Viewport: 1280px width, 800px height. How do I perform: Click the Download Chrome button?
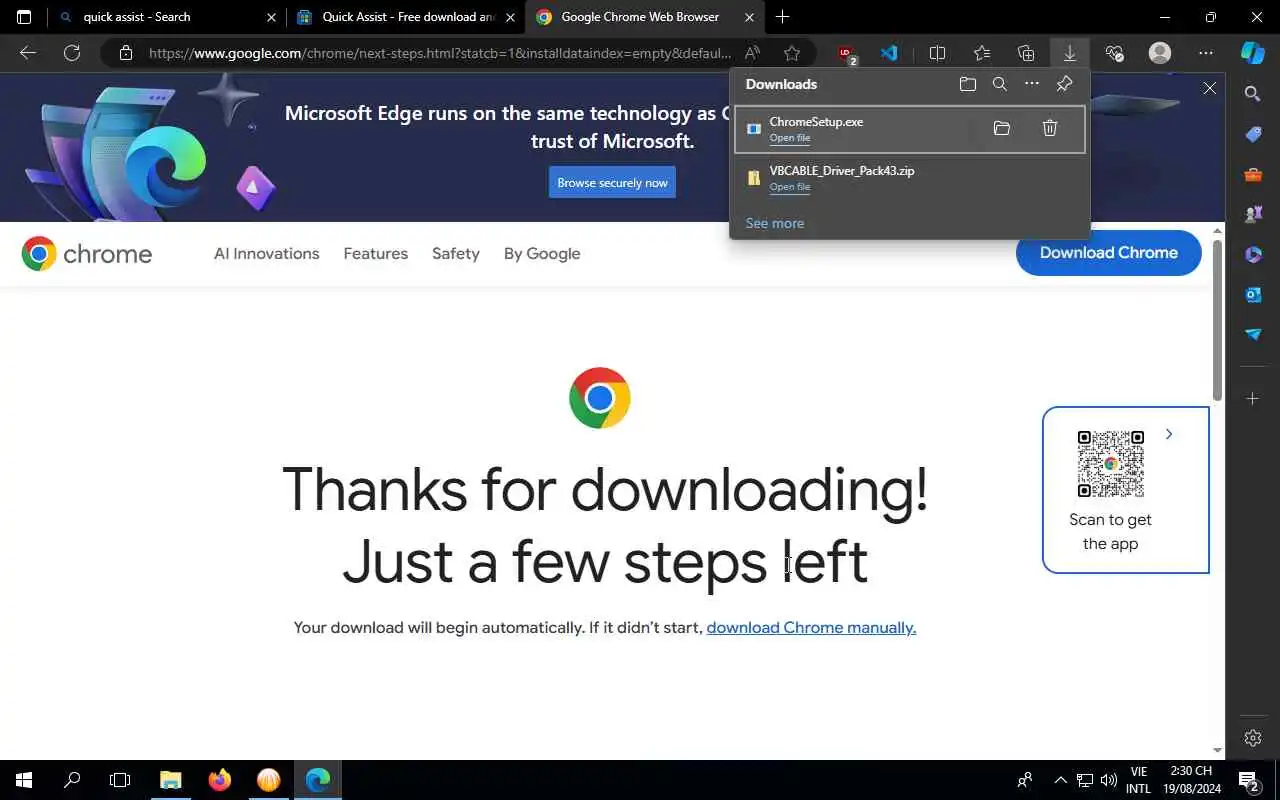tap(1108, 253)
